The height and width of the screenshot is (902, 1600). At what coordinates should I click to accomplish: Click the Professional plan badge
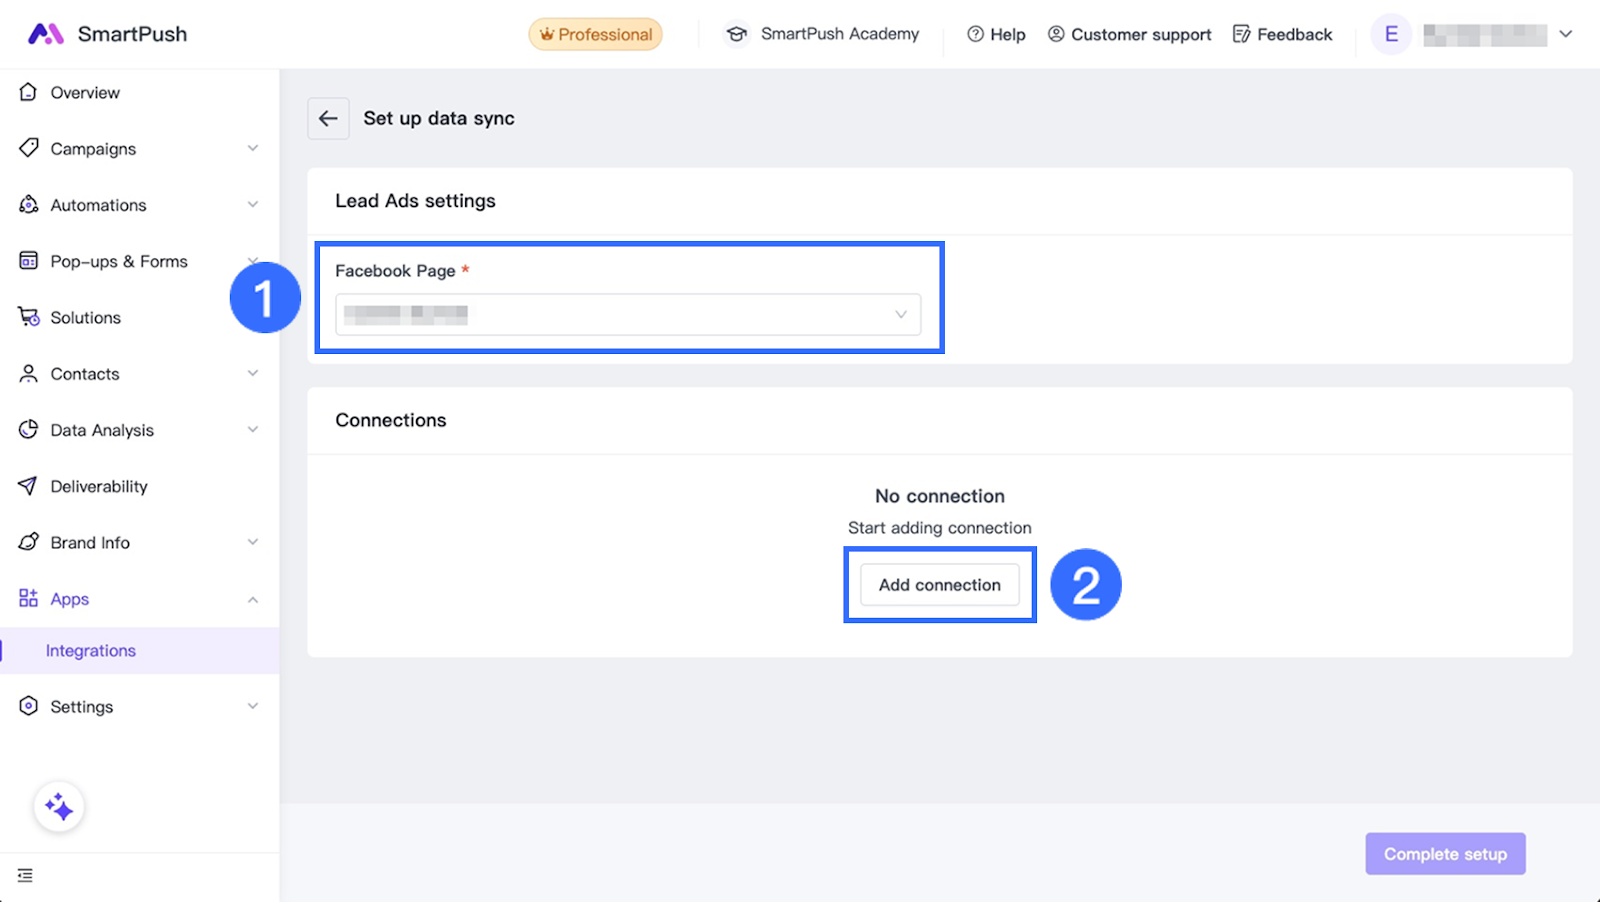pos(596,34)
